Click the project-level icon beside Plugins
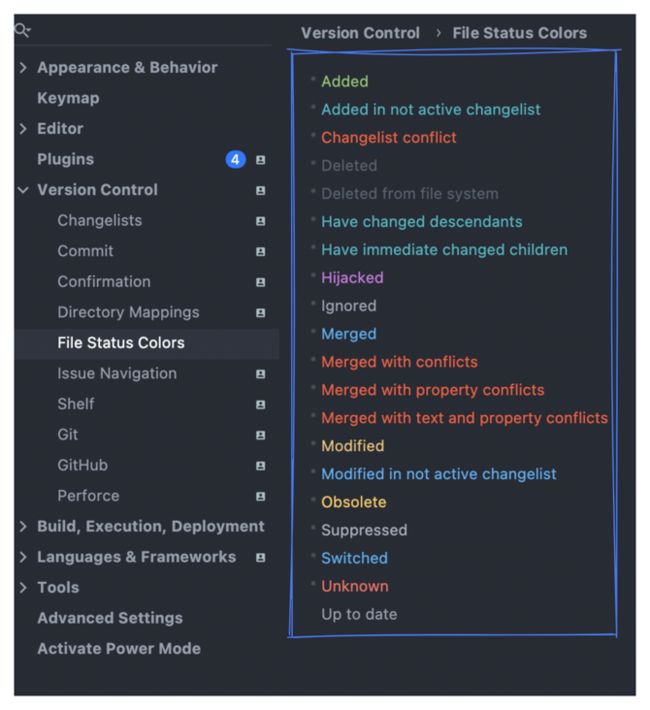This screenshot has height=710, width=650. click(260, 159)
